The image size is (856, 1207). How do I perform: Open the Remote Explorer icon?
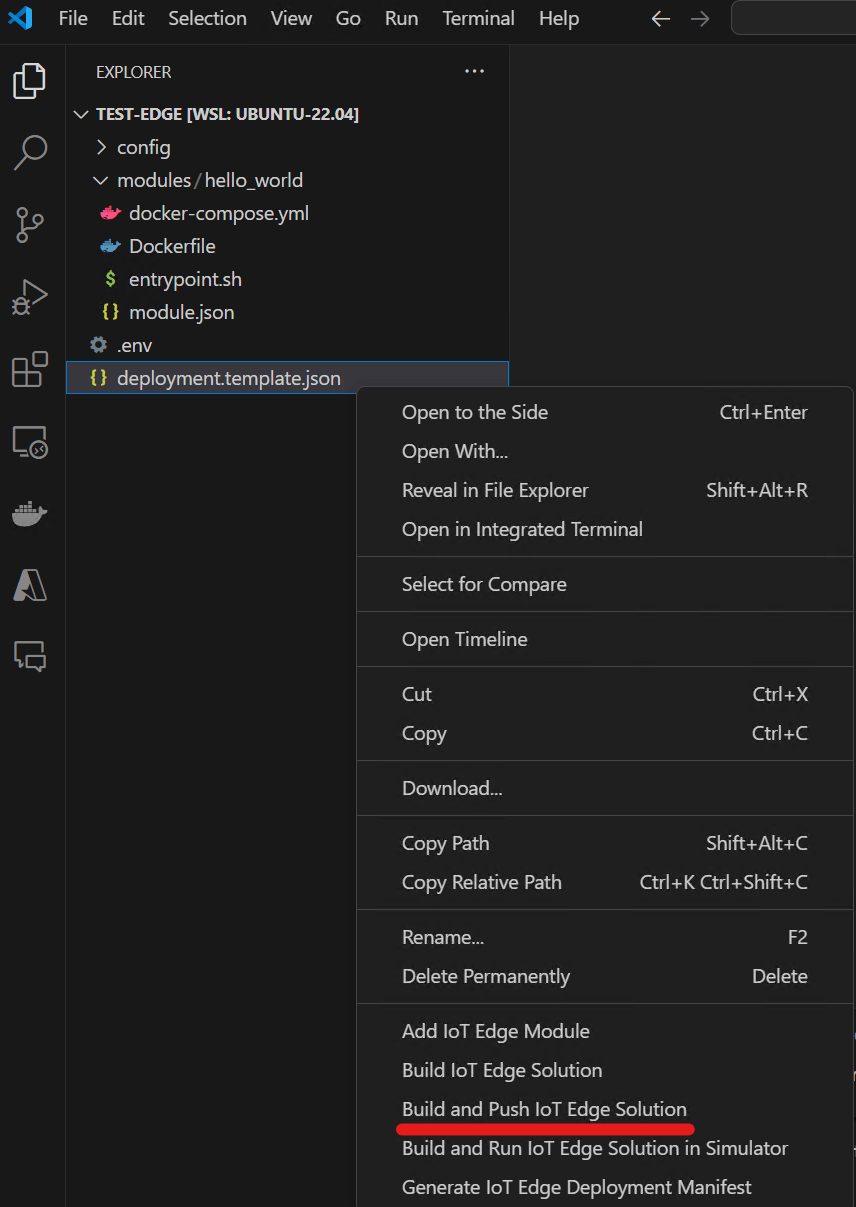click(30, 441)
